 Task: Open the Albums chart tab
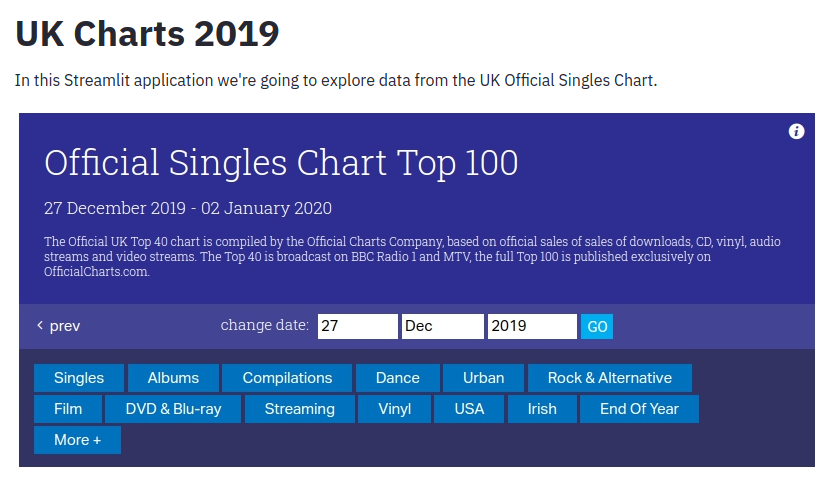173,378
